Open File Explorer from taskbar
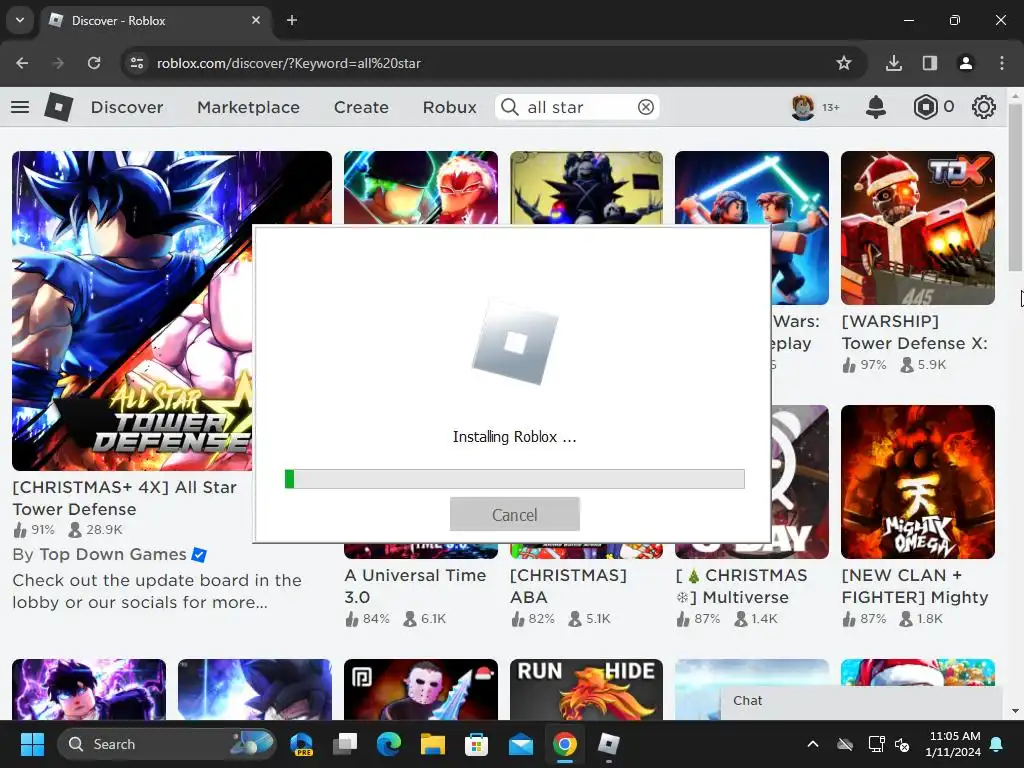1024x768 pixels. coord(432,744)
